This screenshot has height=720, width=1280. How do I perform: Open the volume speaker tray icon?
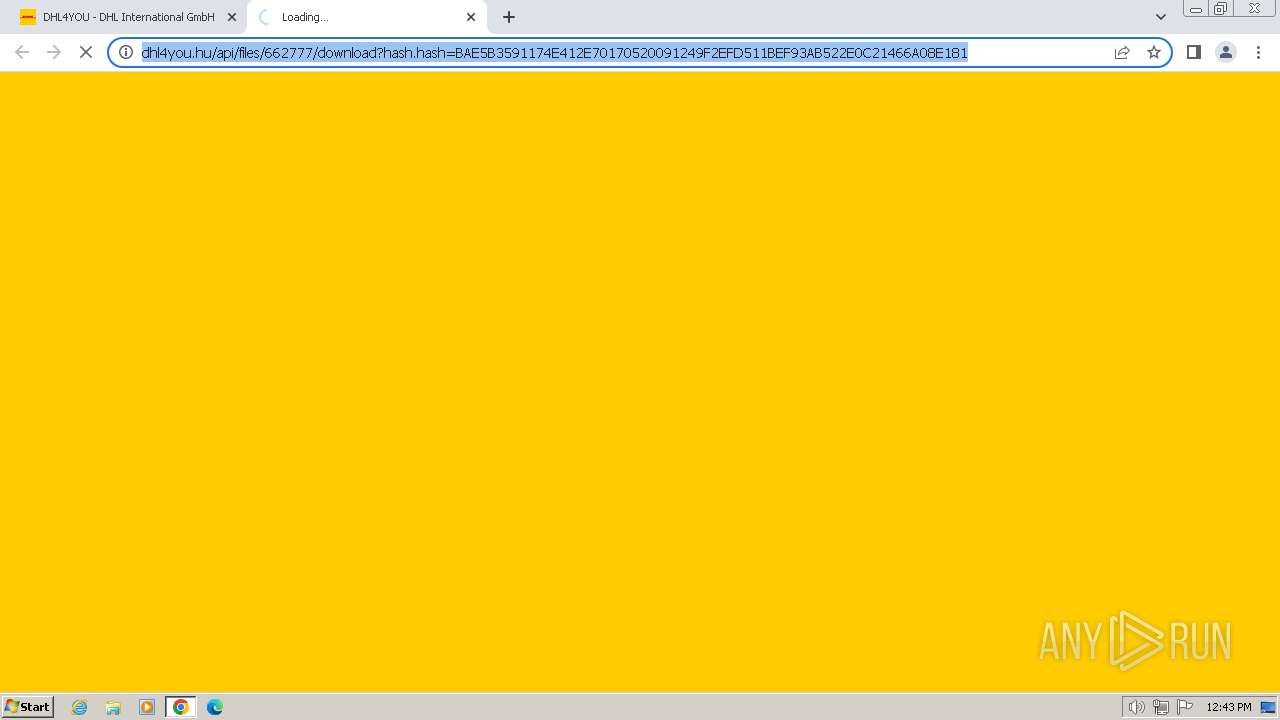pos(1136,707)
